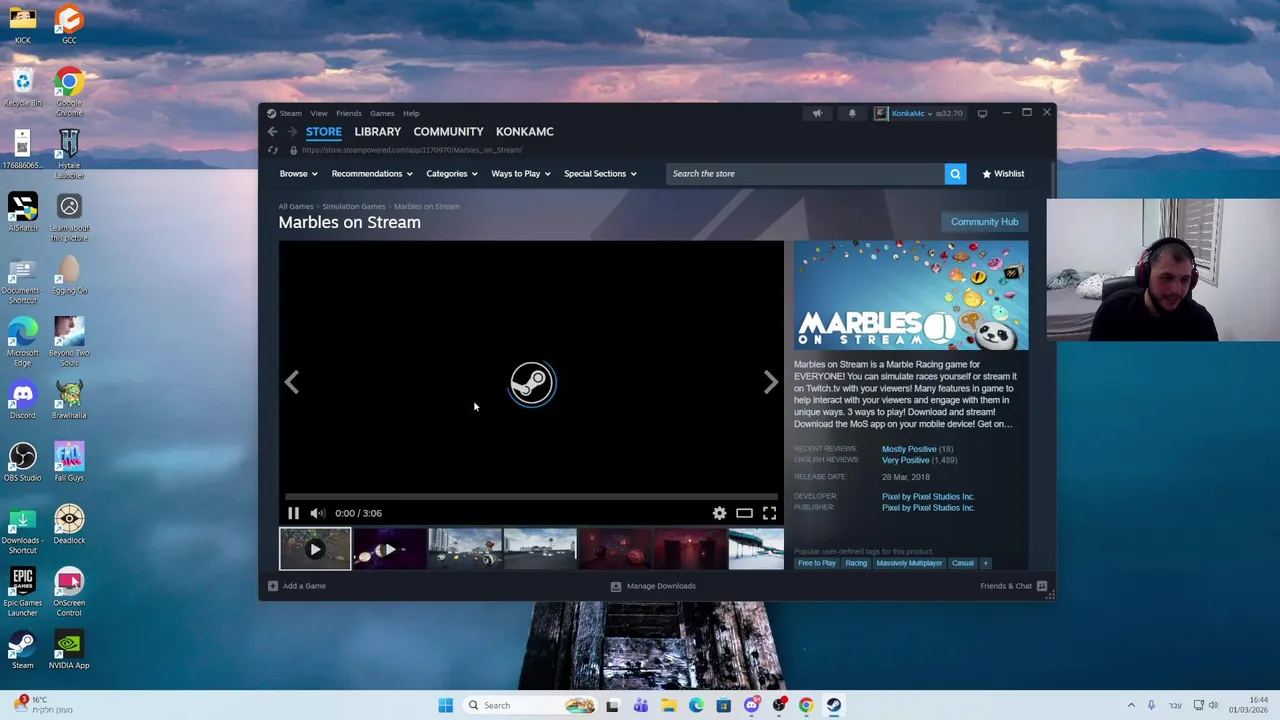The image size is (1280, 720).
Task: Open the Steam menu in the title bar
Action: 290,113
